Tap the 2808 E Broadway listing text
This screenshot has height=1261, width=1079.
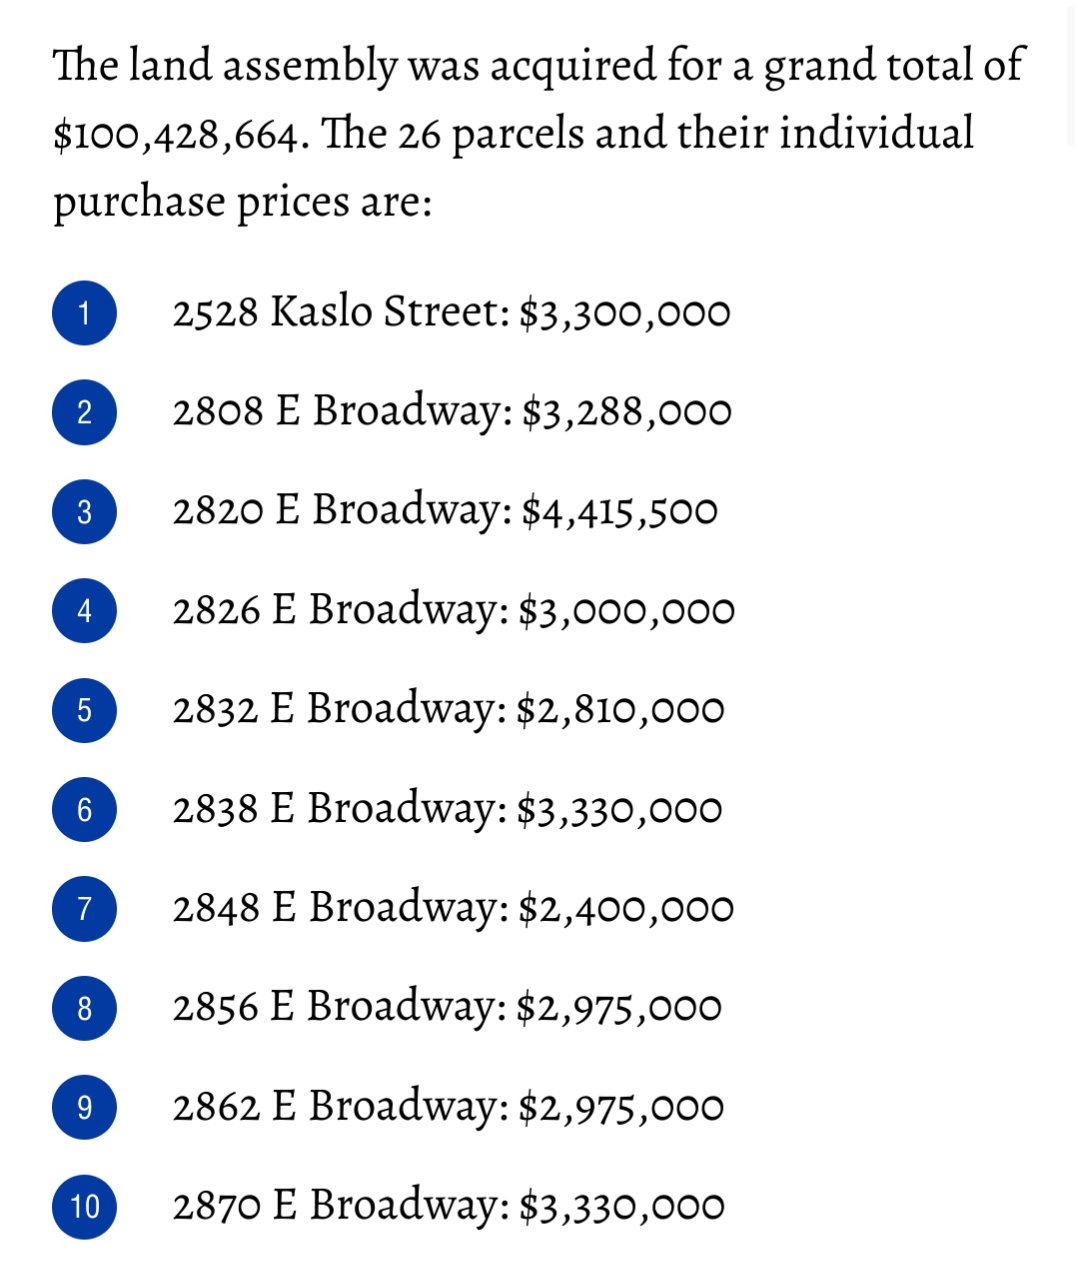coord(451,411)
